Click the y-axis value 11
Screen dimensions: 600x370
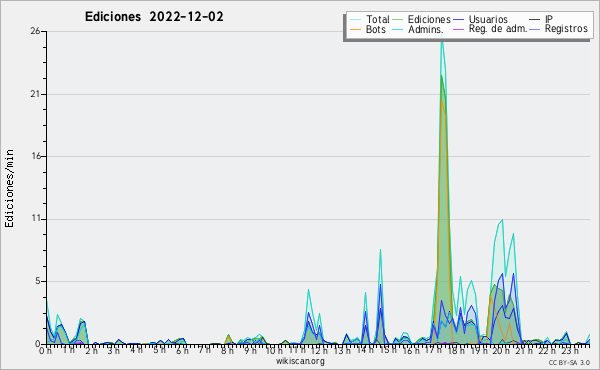pyautogui.click(x=36, y=218)
